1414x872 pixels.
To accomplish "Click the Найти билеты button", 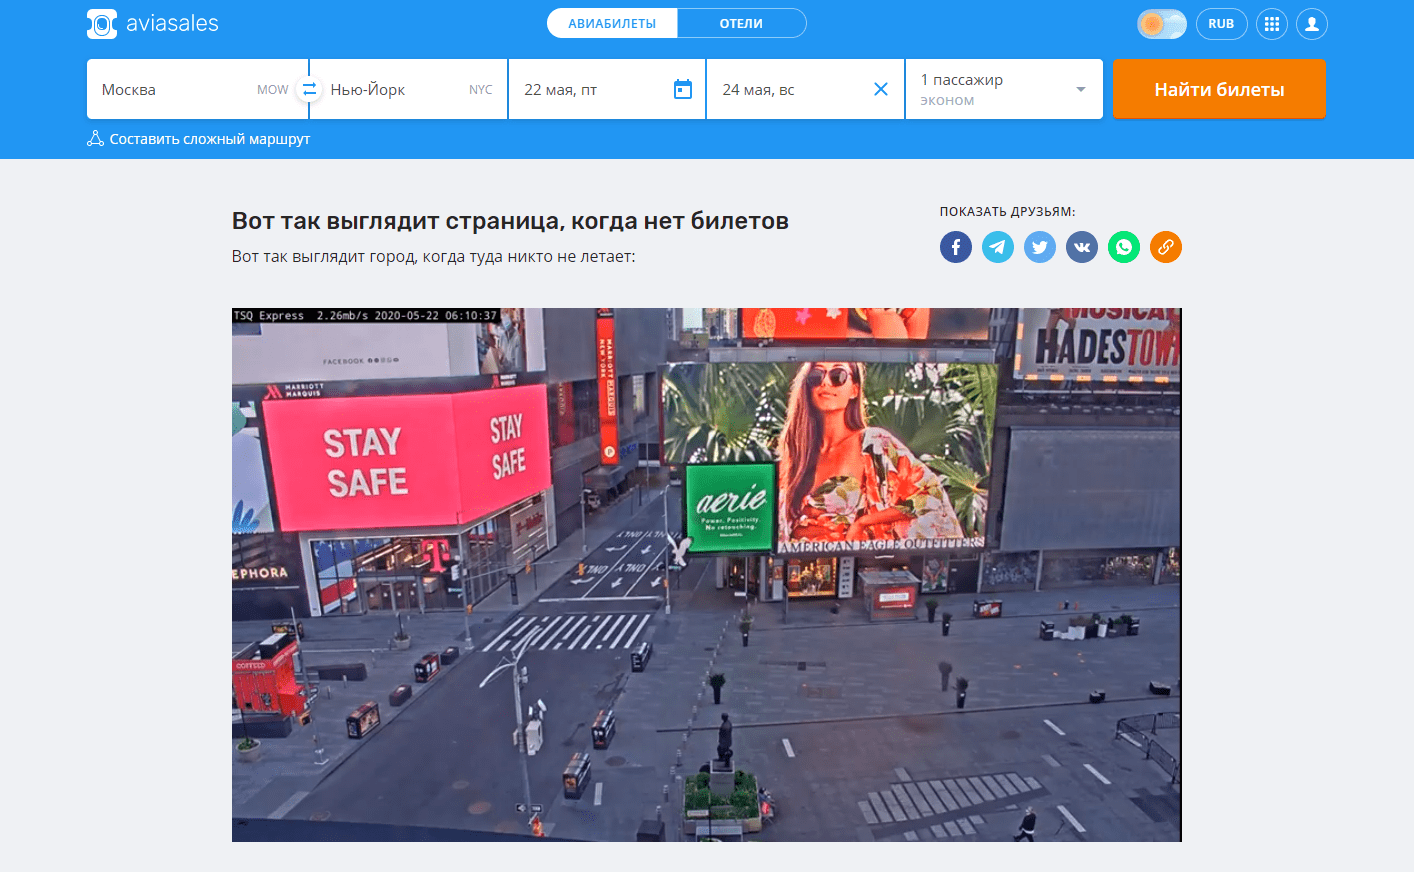I will pyautogui.click(x=1219, y=89).
